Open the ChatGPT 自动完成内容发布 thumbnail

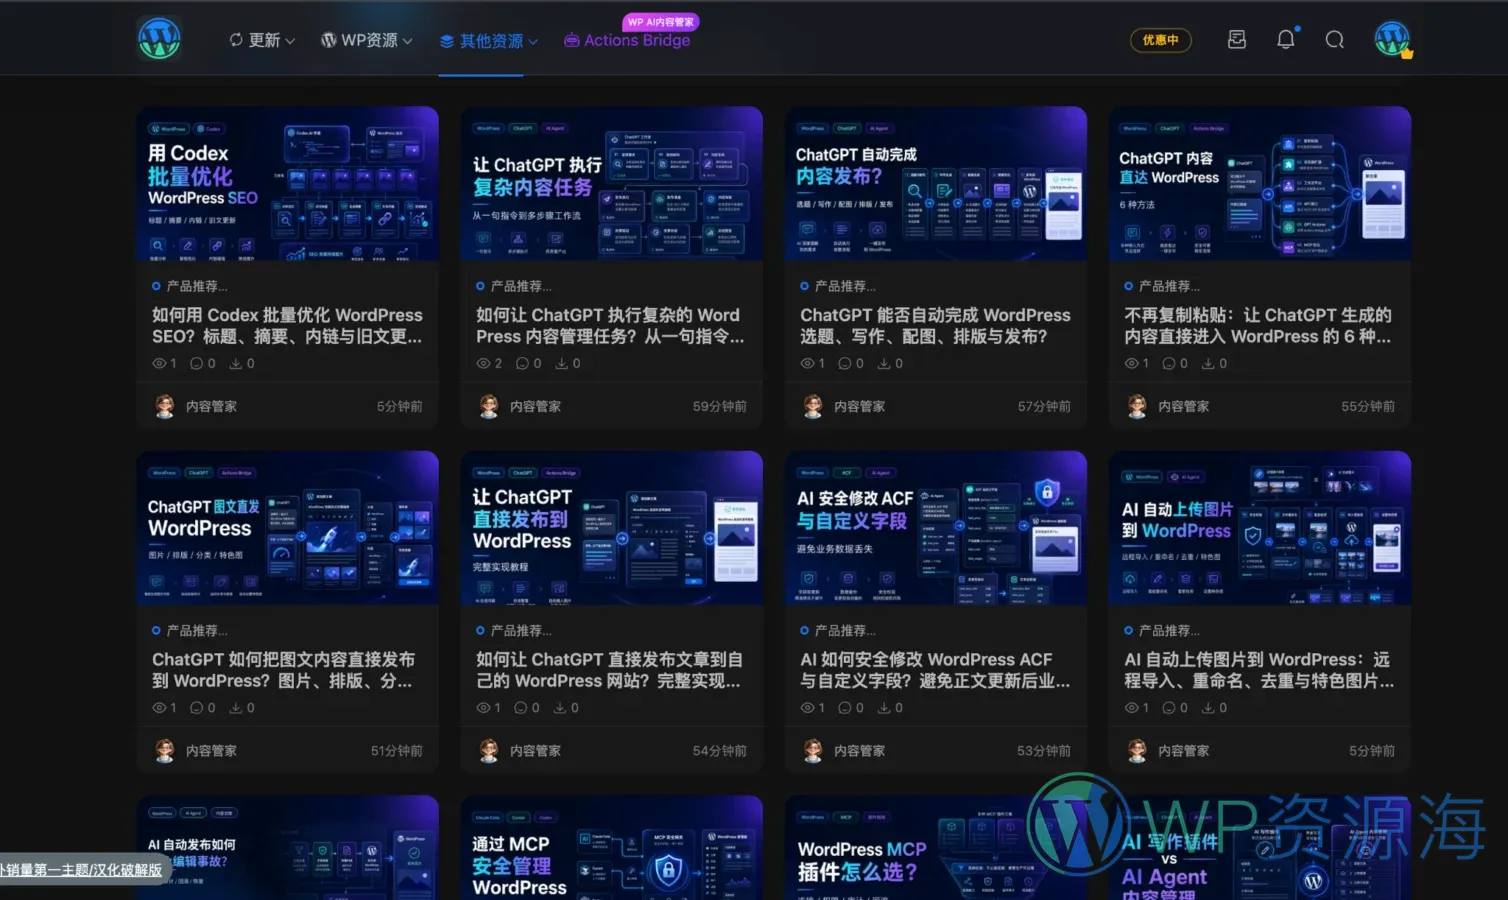click(935, 184)
